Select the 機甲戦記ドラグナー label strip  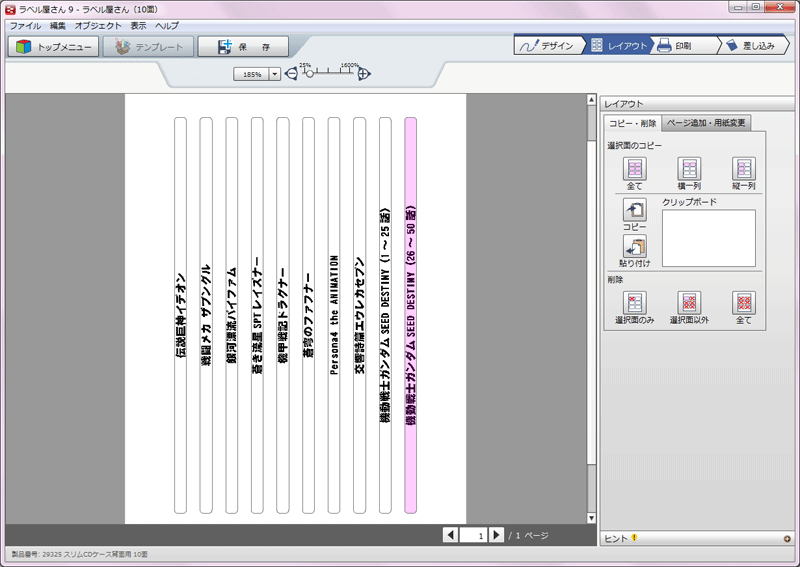tap(283, 315)
